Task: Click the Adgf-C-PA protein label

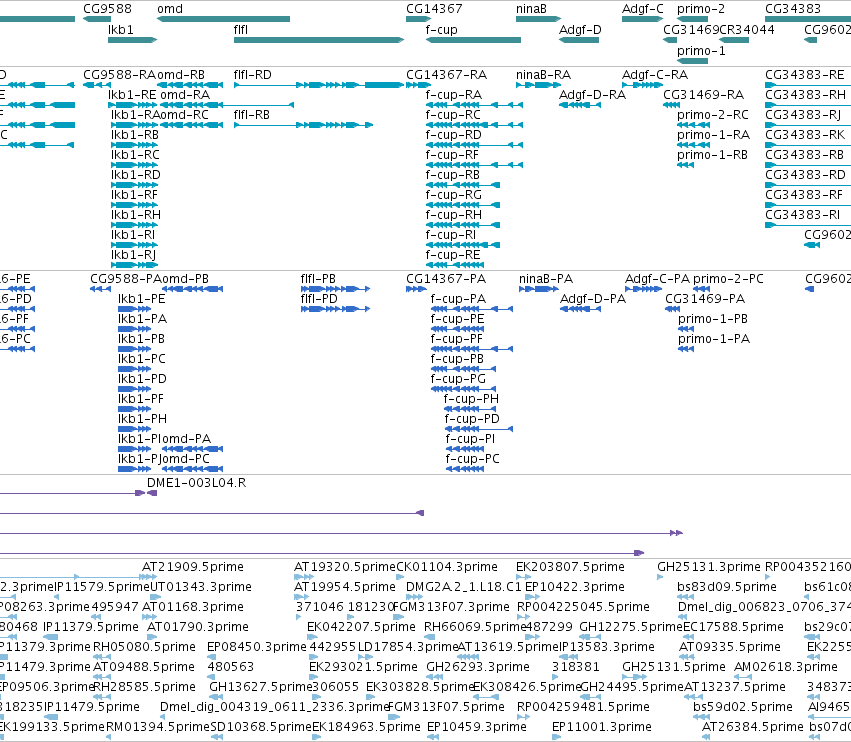Action: point(657,278)
